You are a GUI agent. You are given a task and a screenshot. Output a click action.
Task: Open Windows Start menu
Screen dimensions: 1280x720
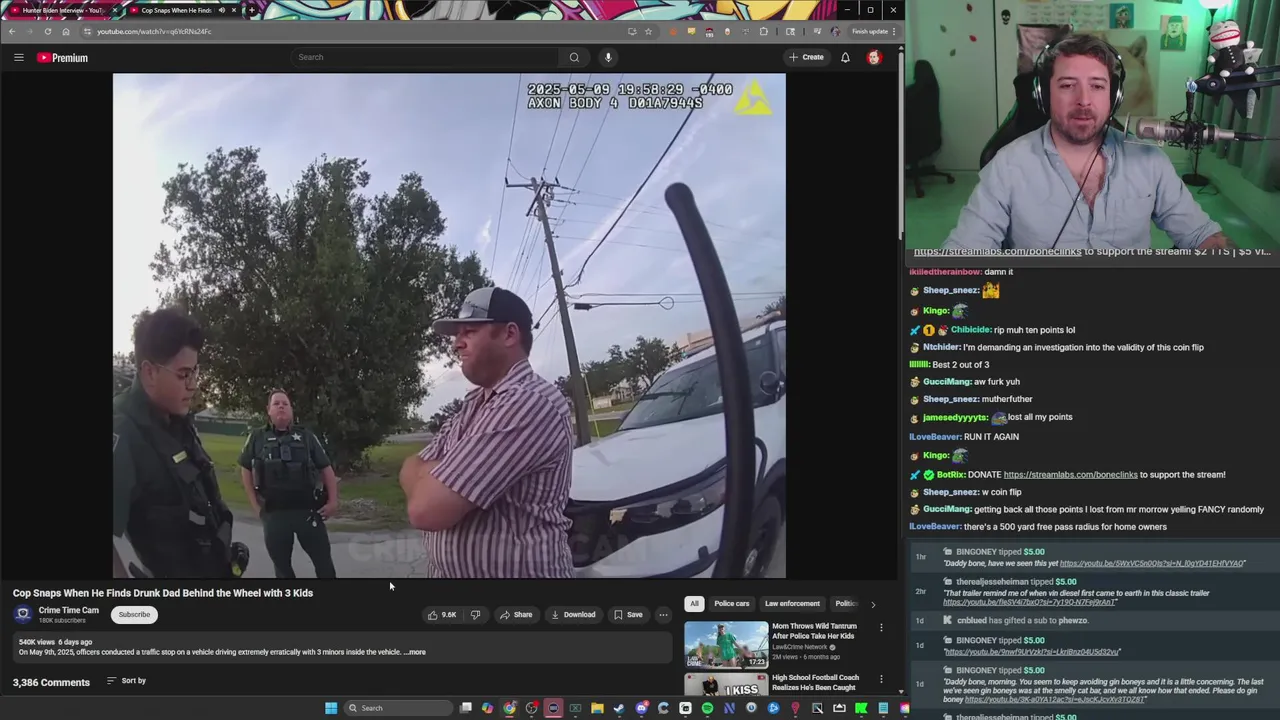point(330,708)
